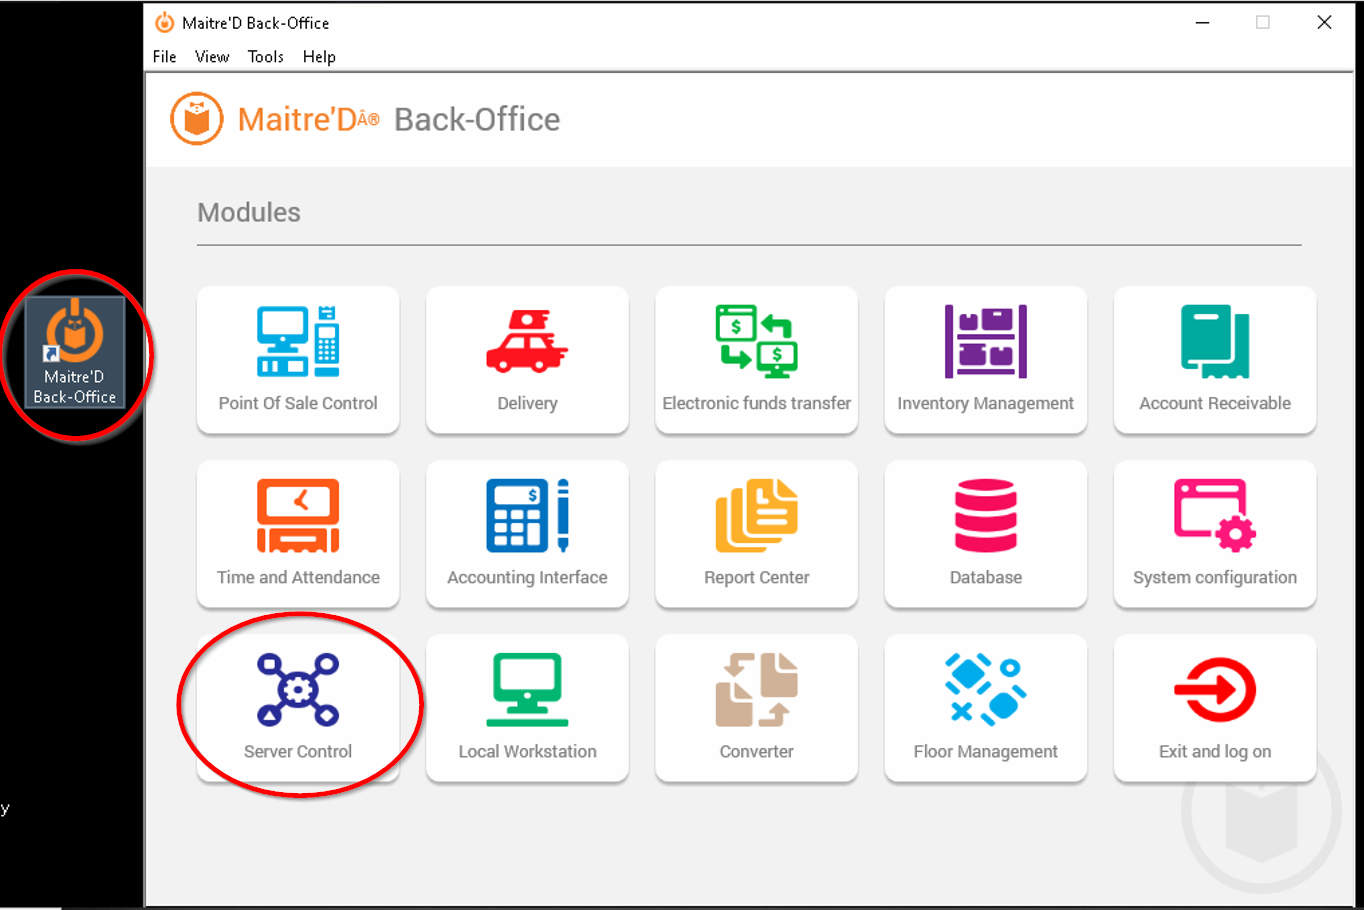Image resolution: width=1364 pixels, height=910 pixels.
Task: Open the Database module
Action: [985, 534]
